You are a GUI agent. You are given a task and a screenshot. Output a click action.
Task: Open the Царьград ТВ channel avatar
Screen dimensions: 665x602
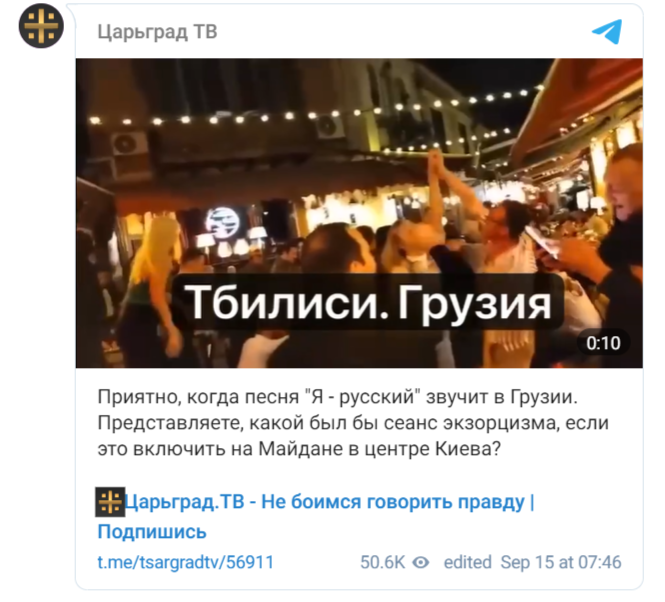point(41,25)
